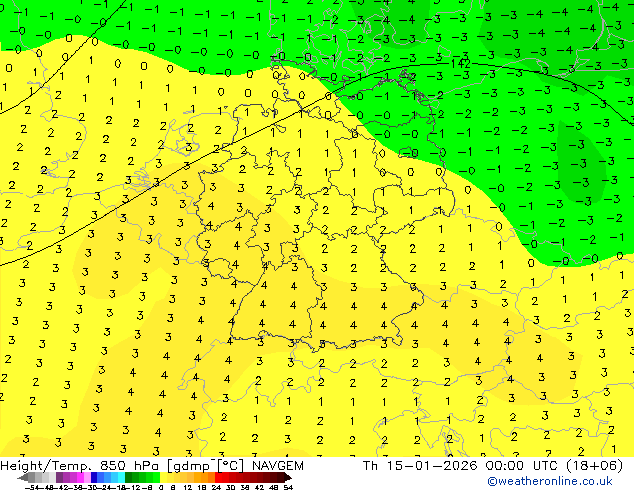Click the cyan legend swatch
This screenshot has width=634, height=490.
(121, 478)
